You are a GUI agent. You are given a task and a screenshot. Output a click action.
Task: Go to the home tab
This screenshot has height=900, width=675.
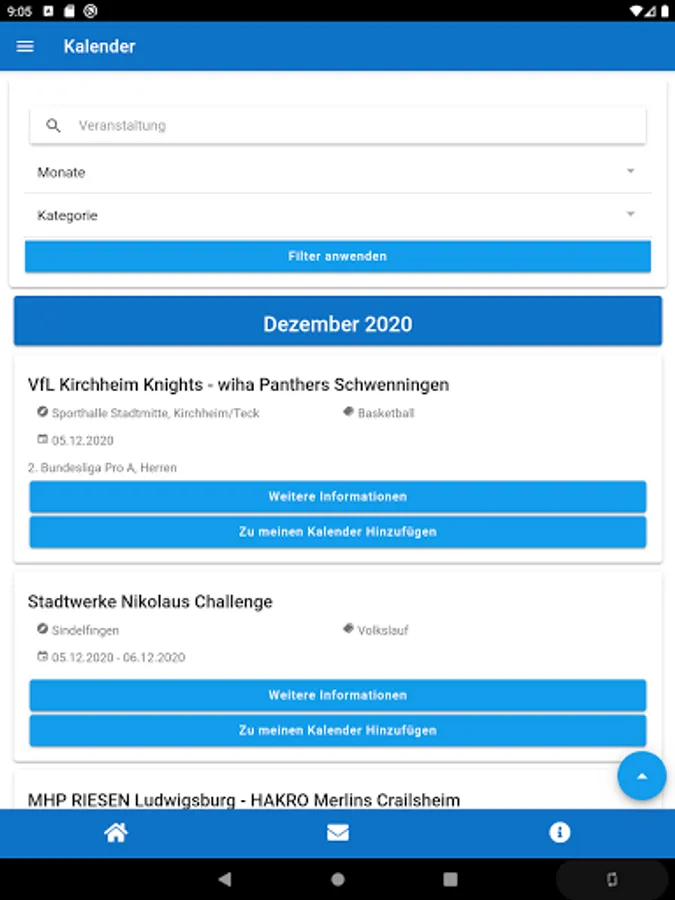pos(116,833)
